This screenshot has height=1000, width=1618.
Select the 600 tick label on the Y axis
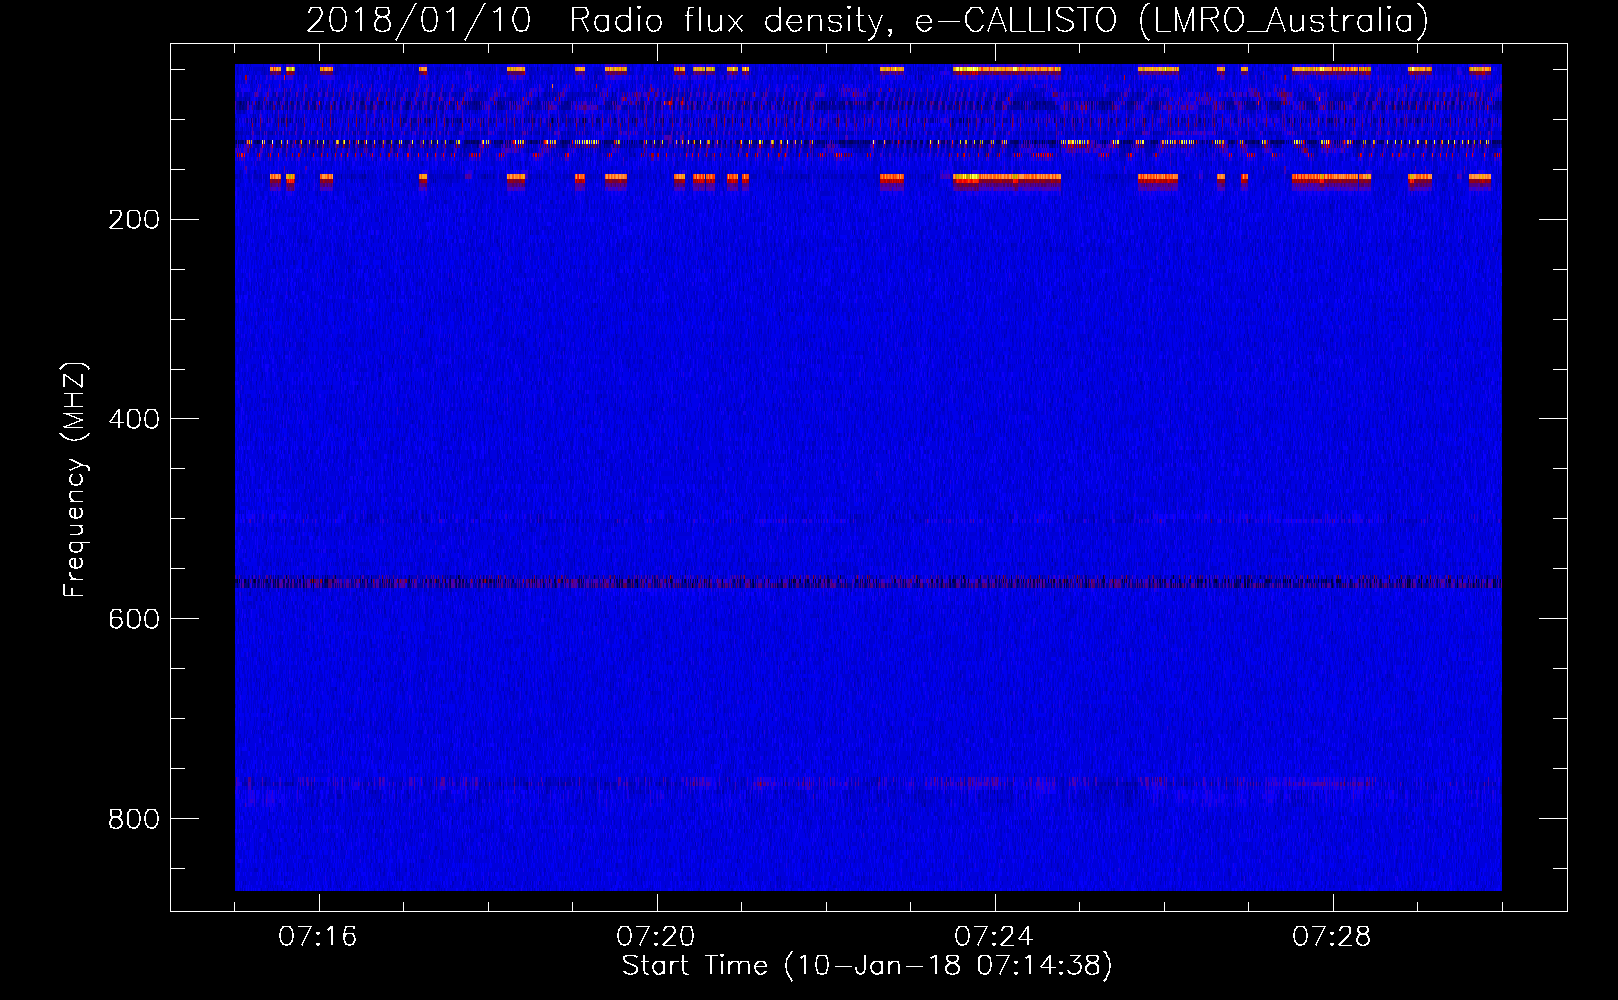coord(133,619)
